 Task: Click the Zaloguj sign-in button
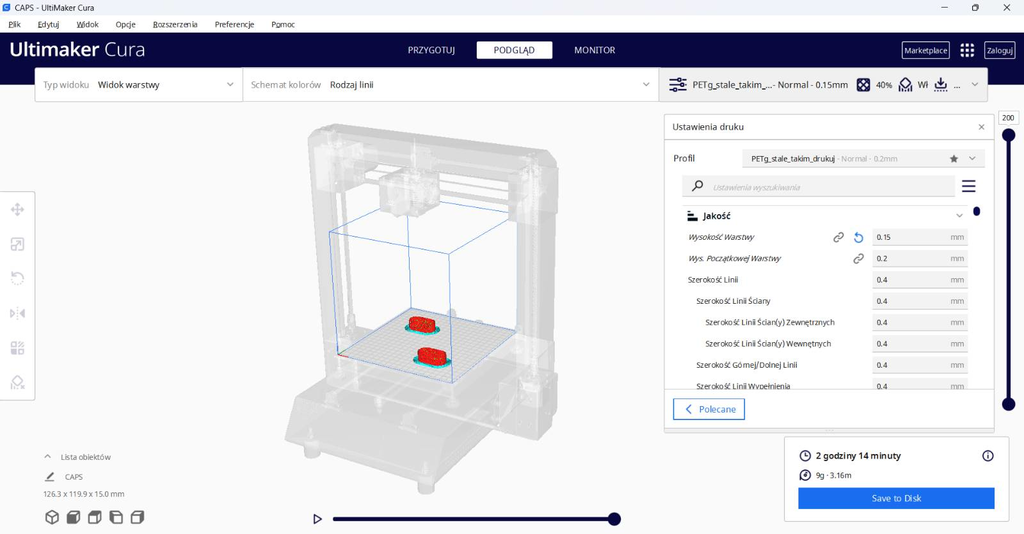(1000, 50)
